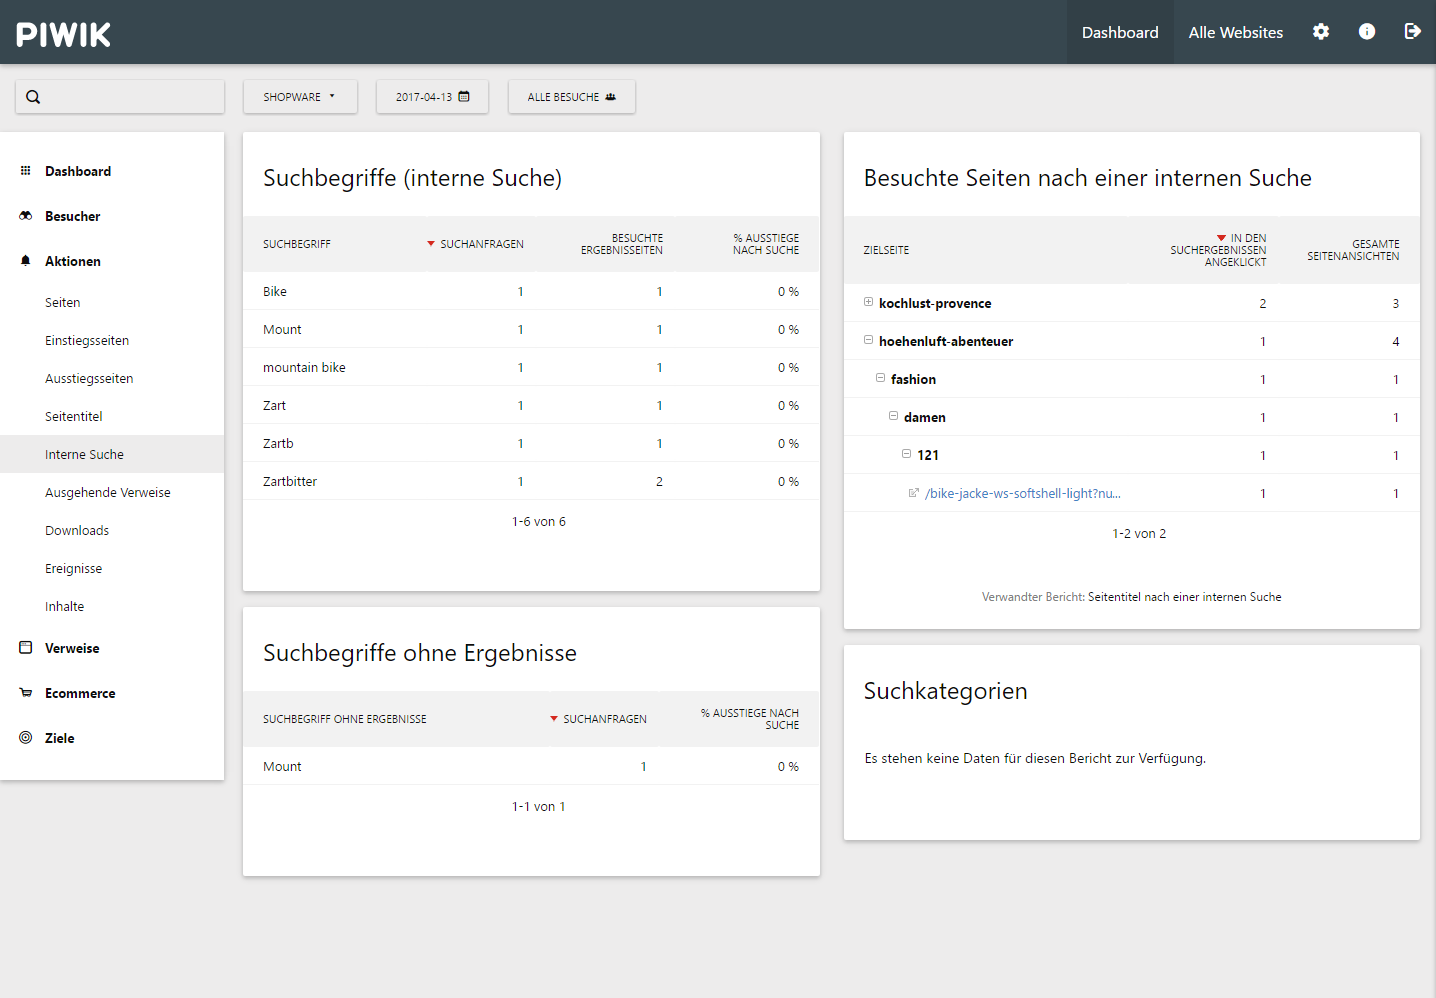
Task: Sort by Gesamte Seitenansichten column header
Action: coord(1353,250)
